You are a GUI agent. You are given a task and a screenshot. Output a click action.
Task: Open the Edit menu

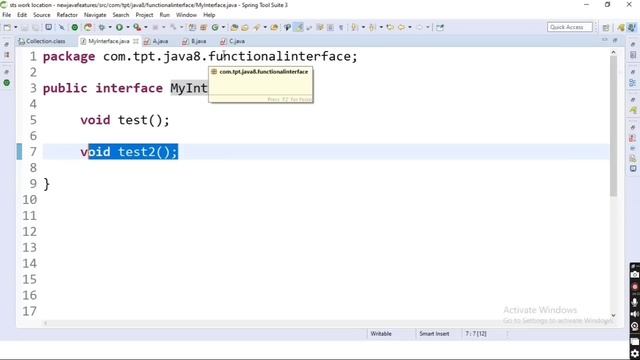click(x=22, y=15)
